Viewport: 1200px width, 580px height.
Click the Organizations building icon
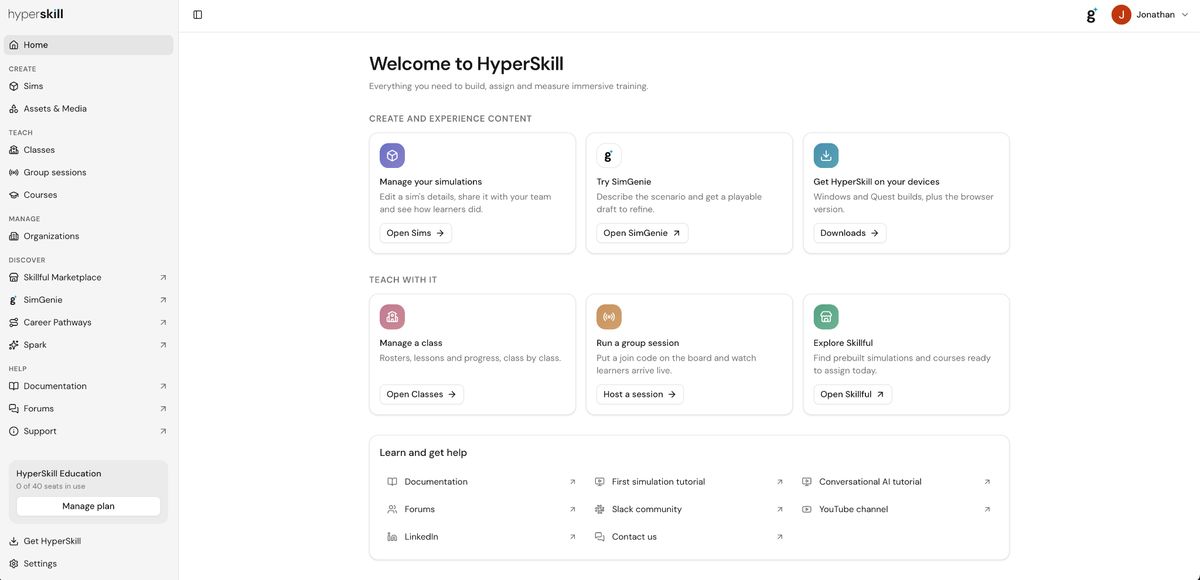(x=14, y=236)
